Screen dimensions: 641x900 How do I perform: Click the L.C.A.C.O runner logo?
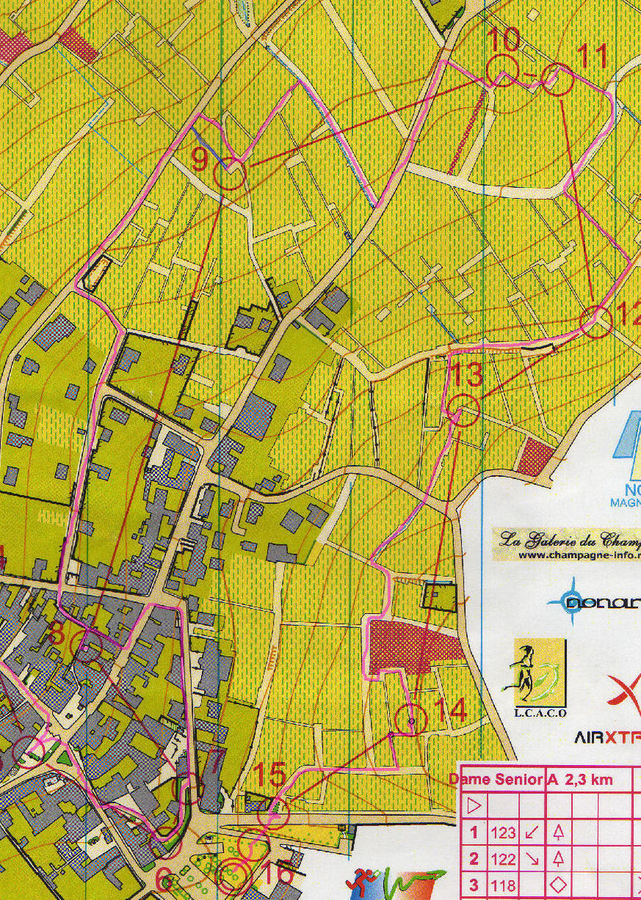(x=540, y=680)
